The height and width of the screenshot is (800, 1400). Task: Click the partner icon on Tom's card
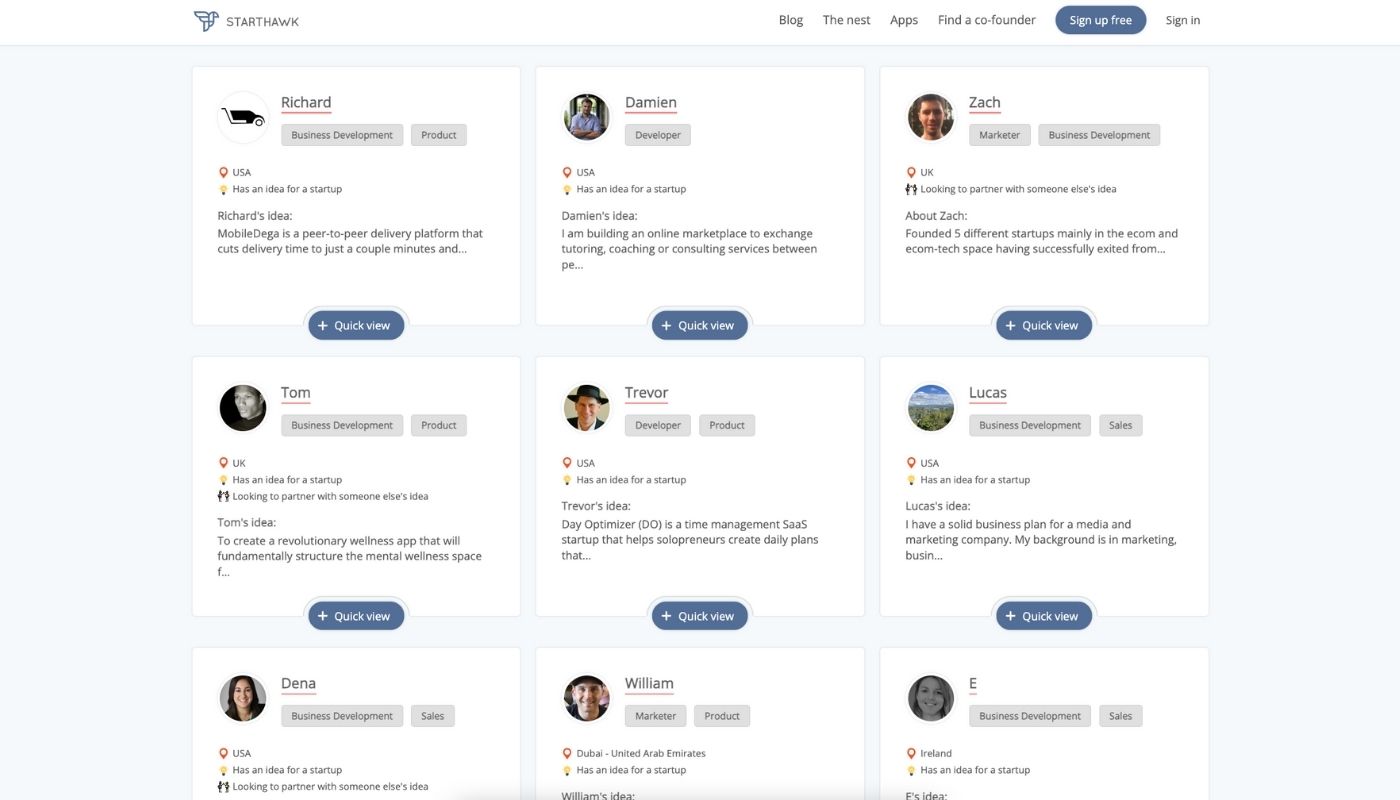point(222,495)
